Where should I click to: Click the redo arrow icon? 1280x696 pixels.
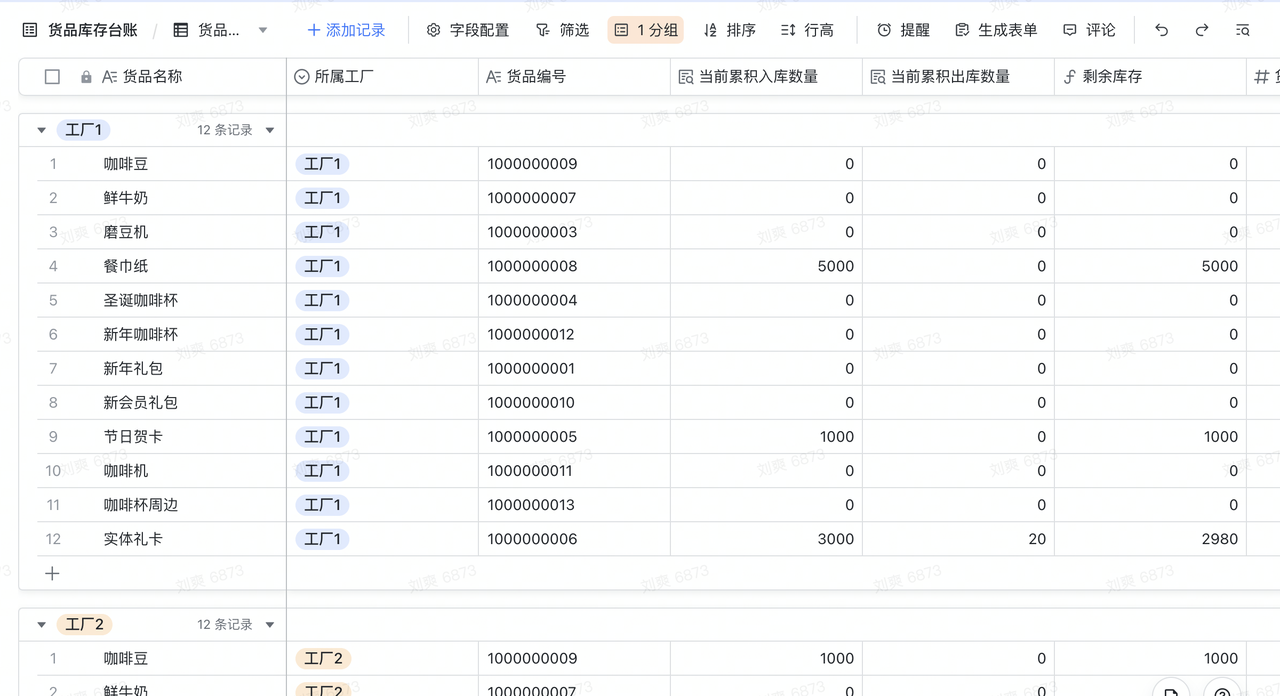1202,30
